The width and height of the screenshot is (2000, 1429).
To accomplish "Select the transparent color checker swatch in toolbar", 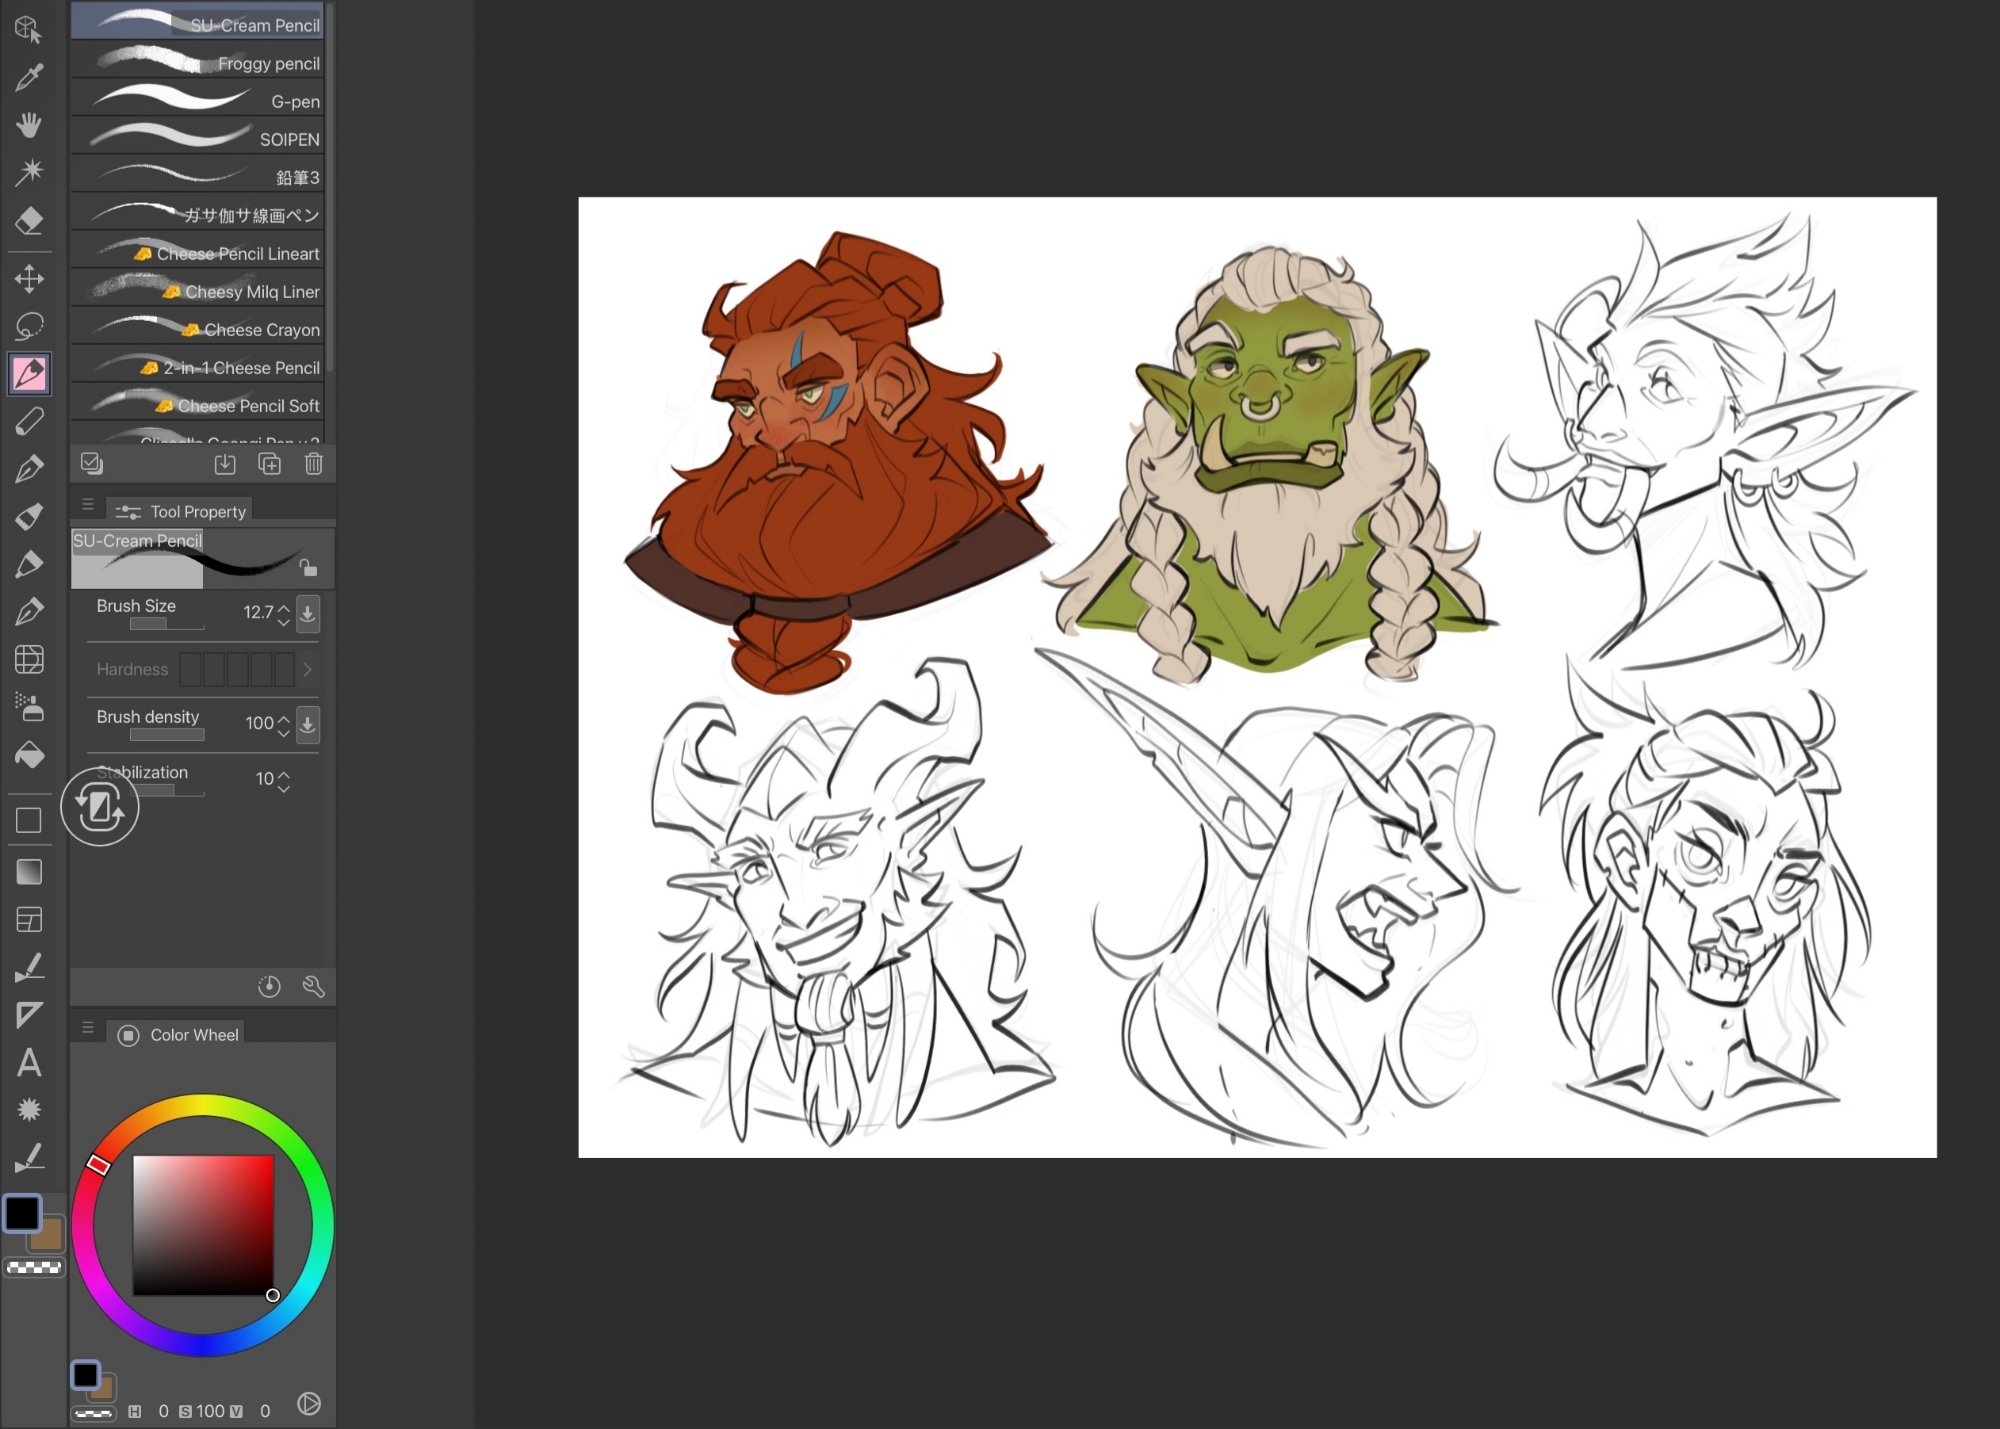I will (x=34, y=1267).
